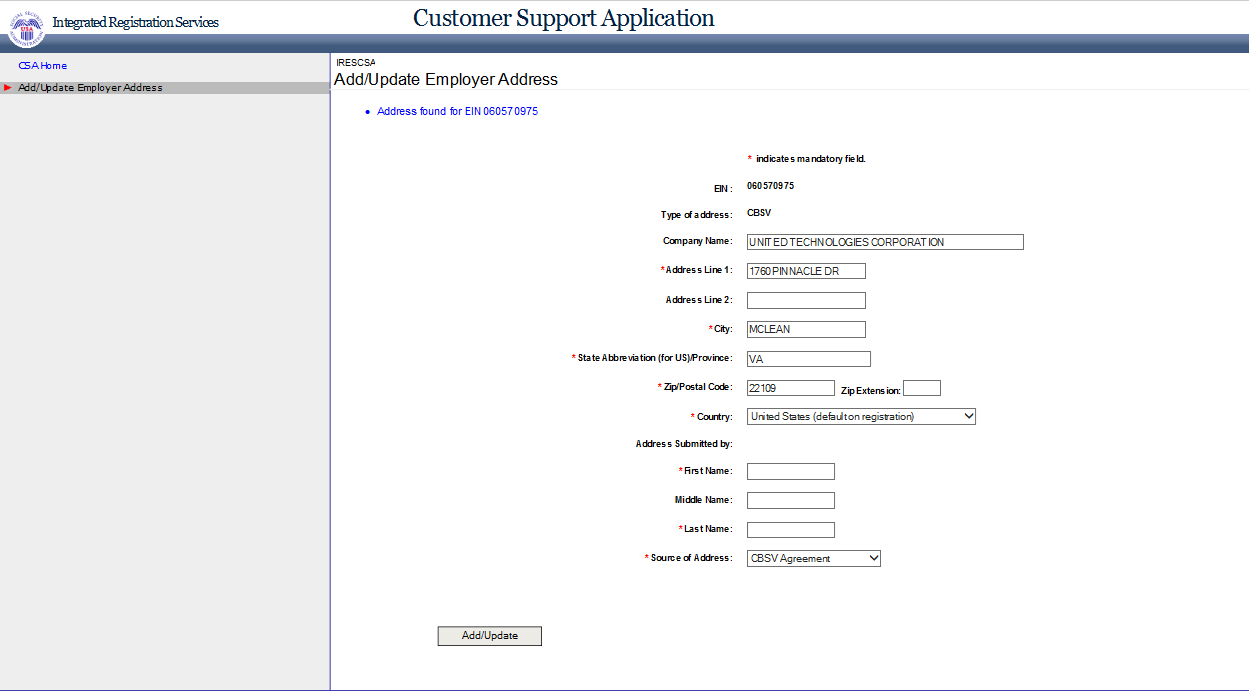Click the City field containing MCLEAN
This screenshot has height=699, width=1249.
click(x=806, y=330)
